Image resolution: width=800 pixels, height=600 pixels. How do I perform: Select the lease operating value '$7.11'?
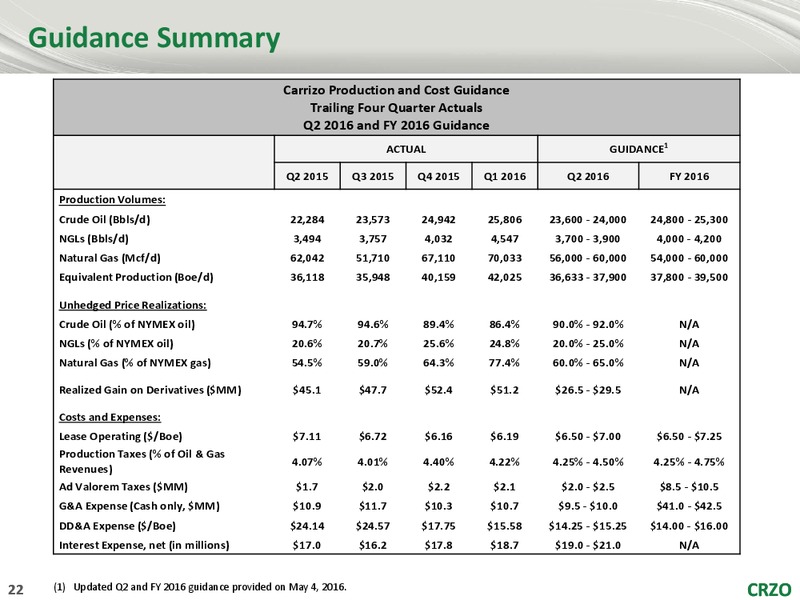(307, 437)
